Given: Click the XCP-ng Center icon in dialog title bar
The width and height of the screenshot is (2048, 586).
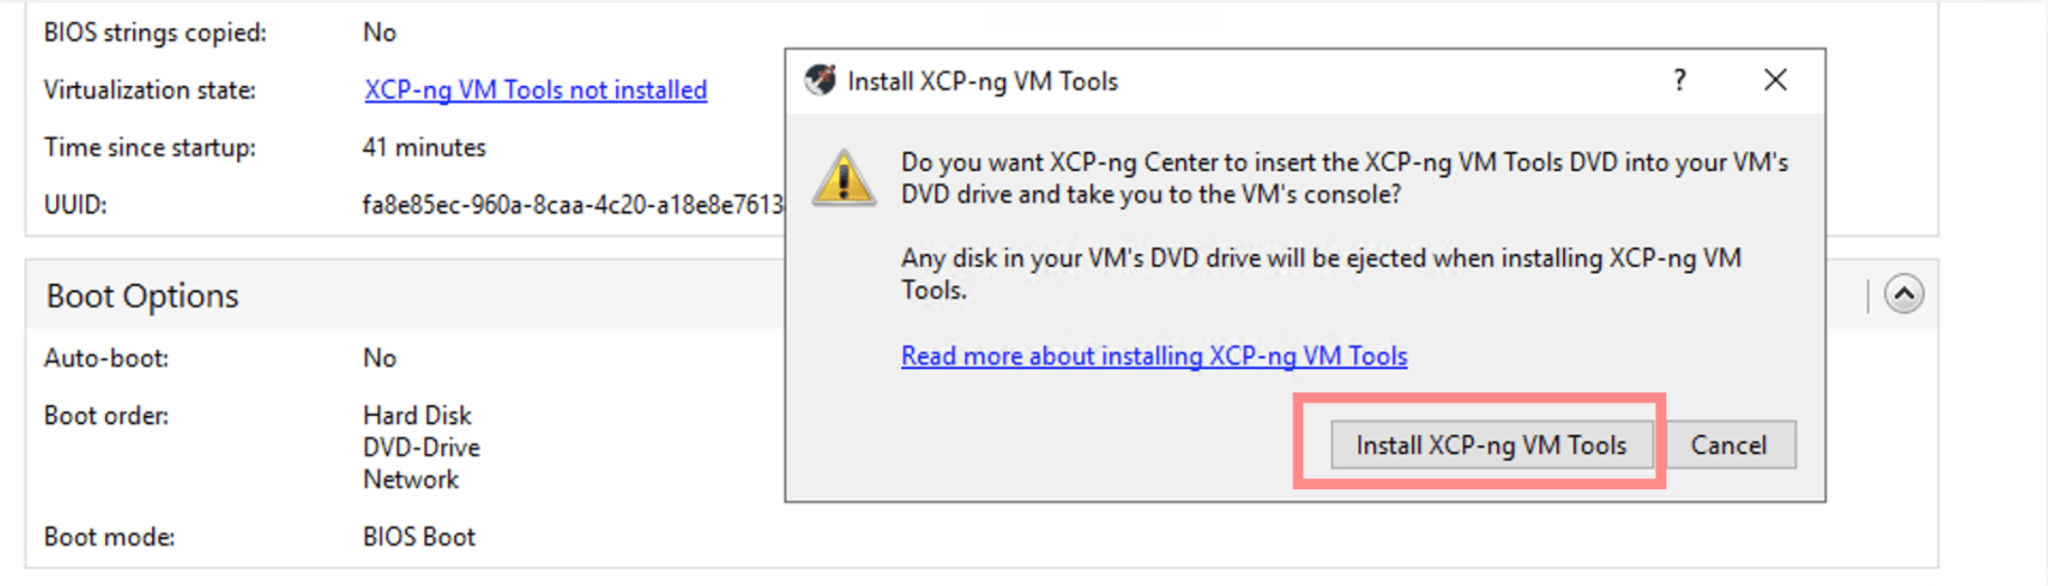Looking at the screenshot, I should tap(821, 80).
